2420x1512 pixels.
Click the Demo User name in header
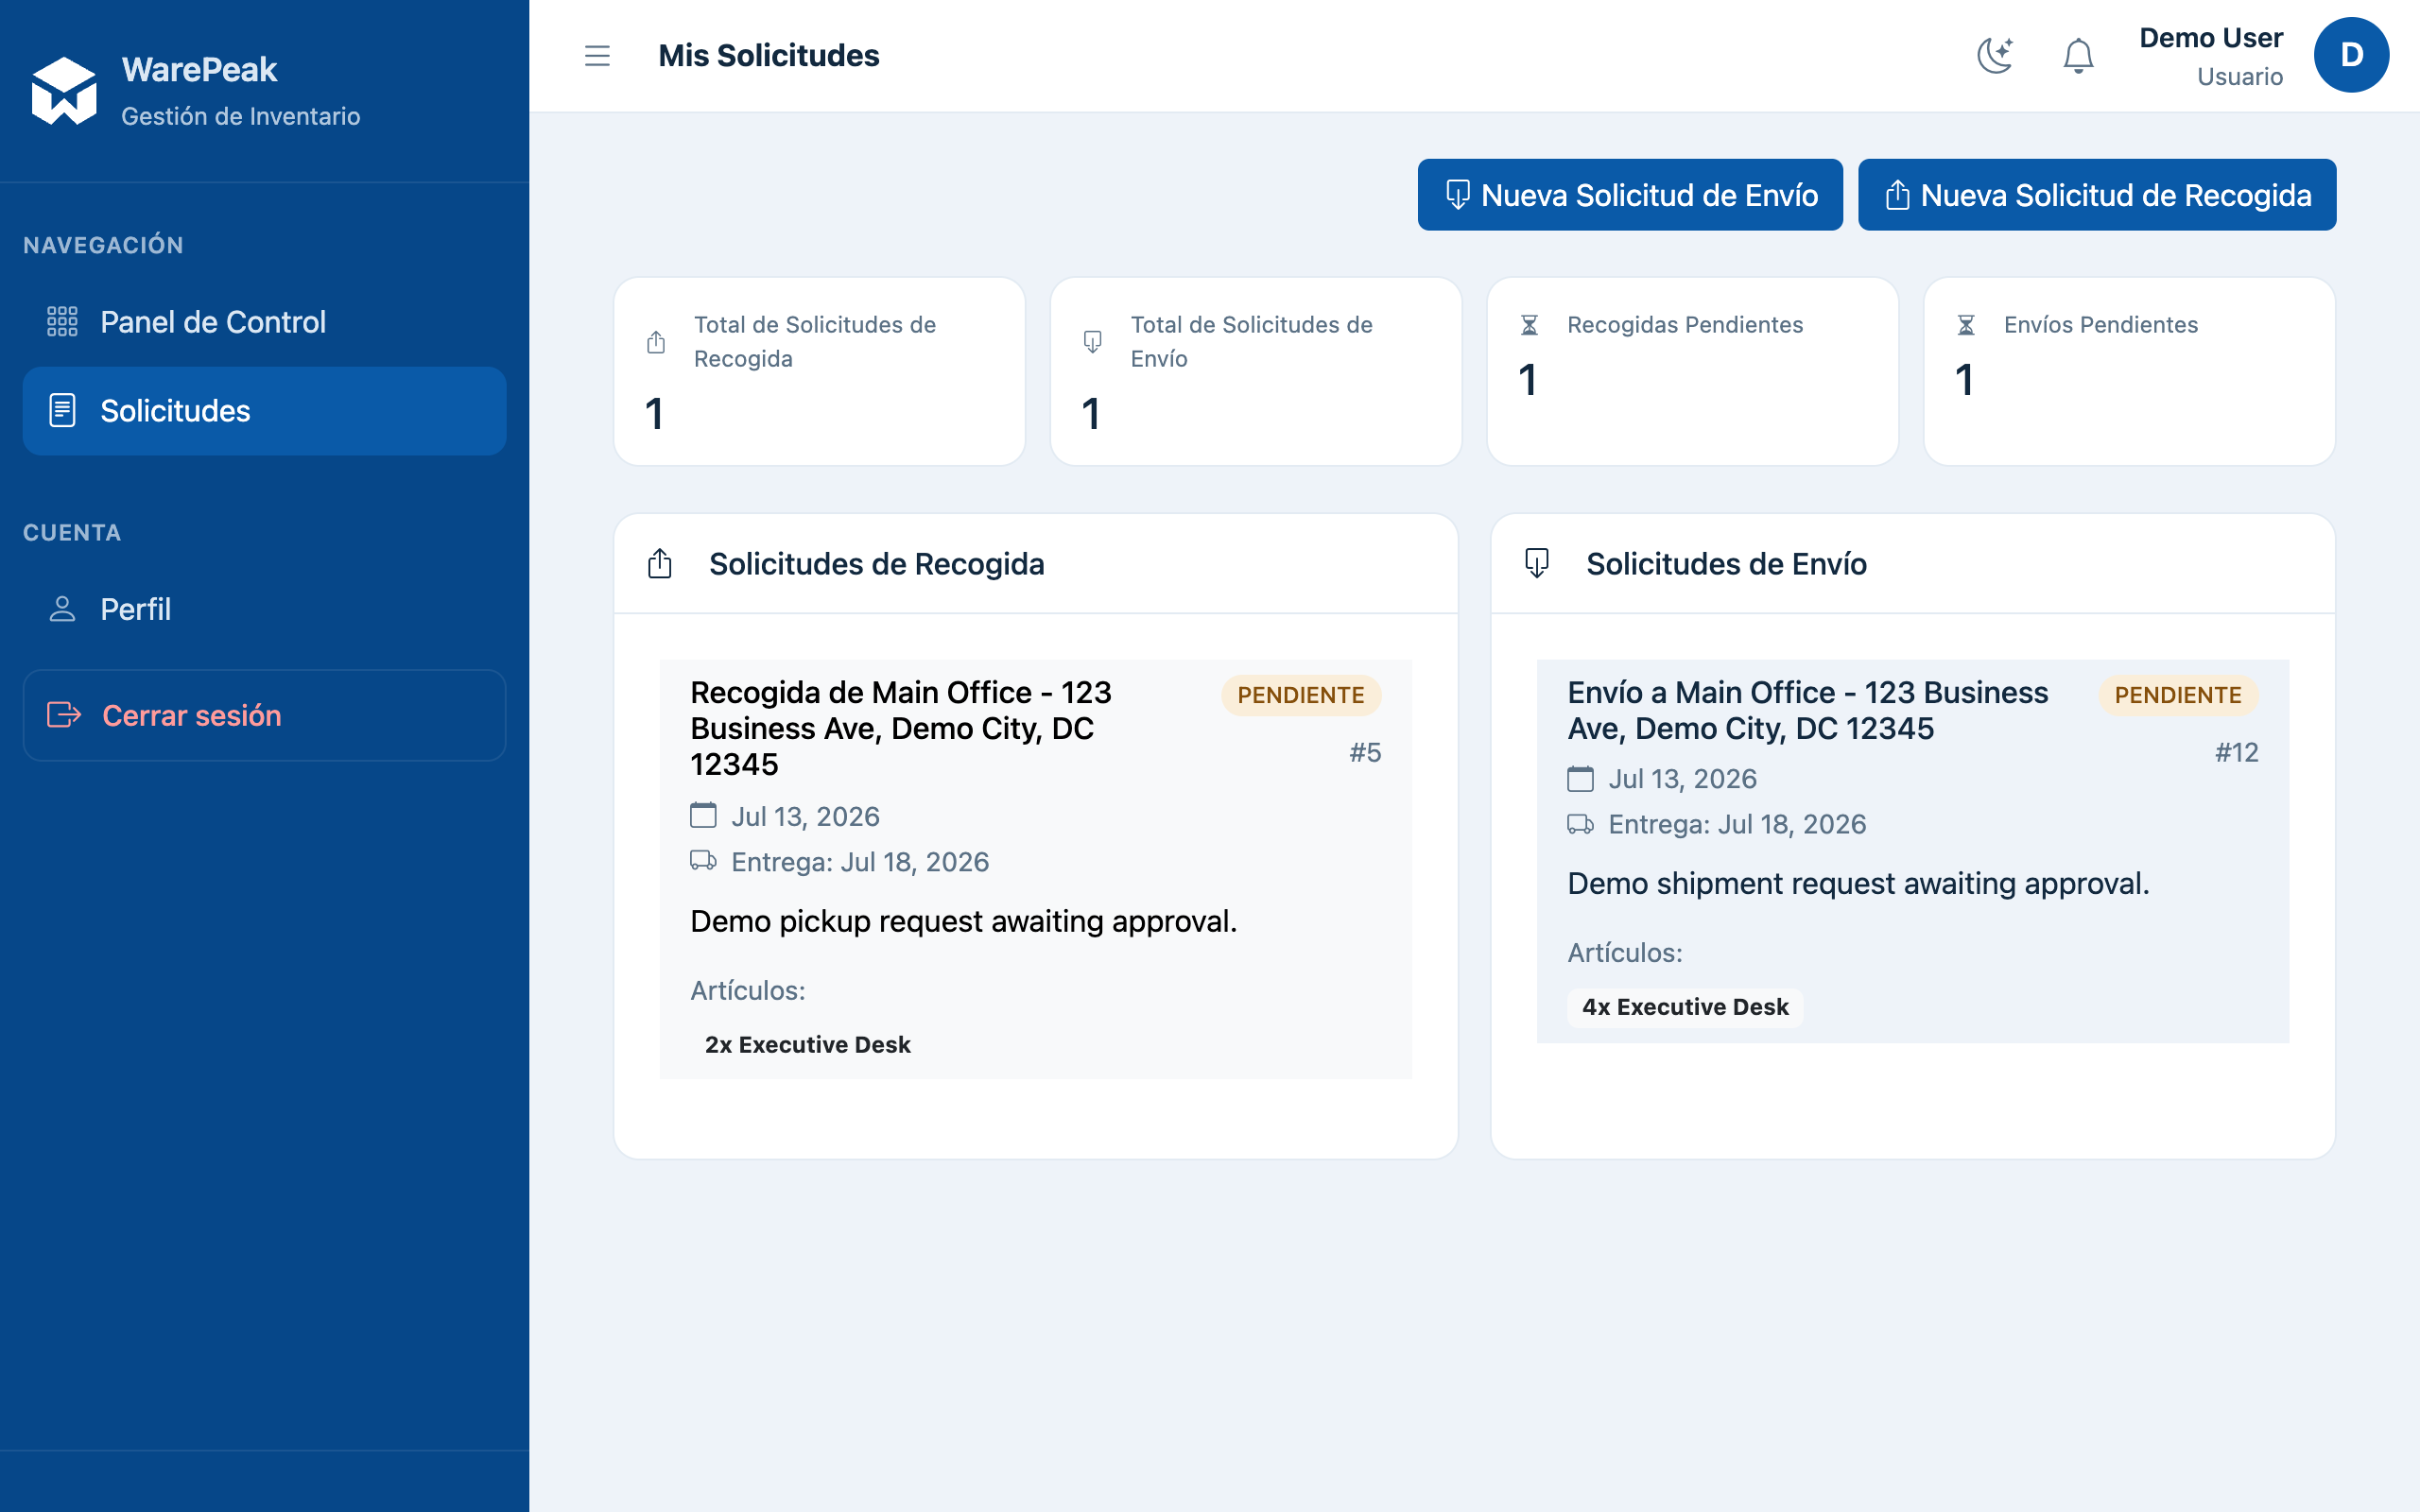2210,38
